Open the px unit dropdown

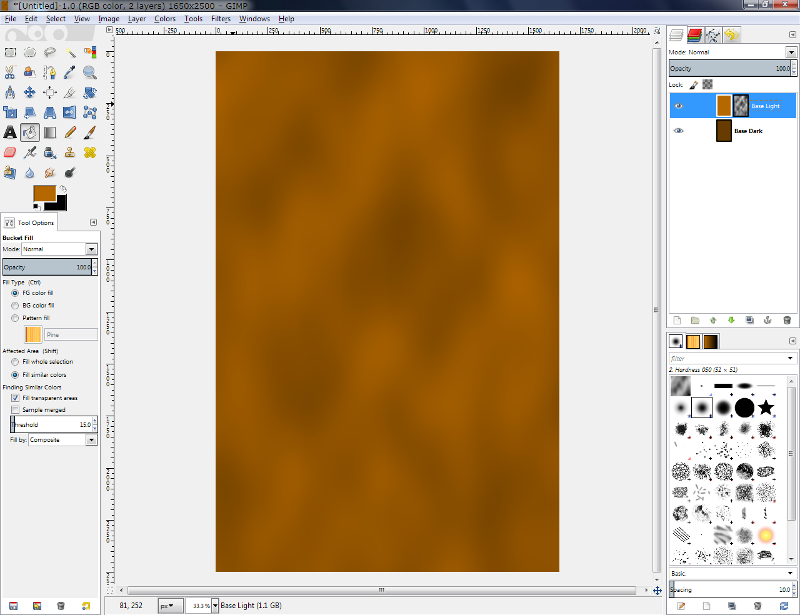pyautogui.click(x=170, y=605)
